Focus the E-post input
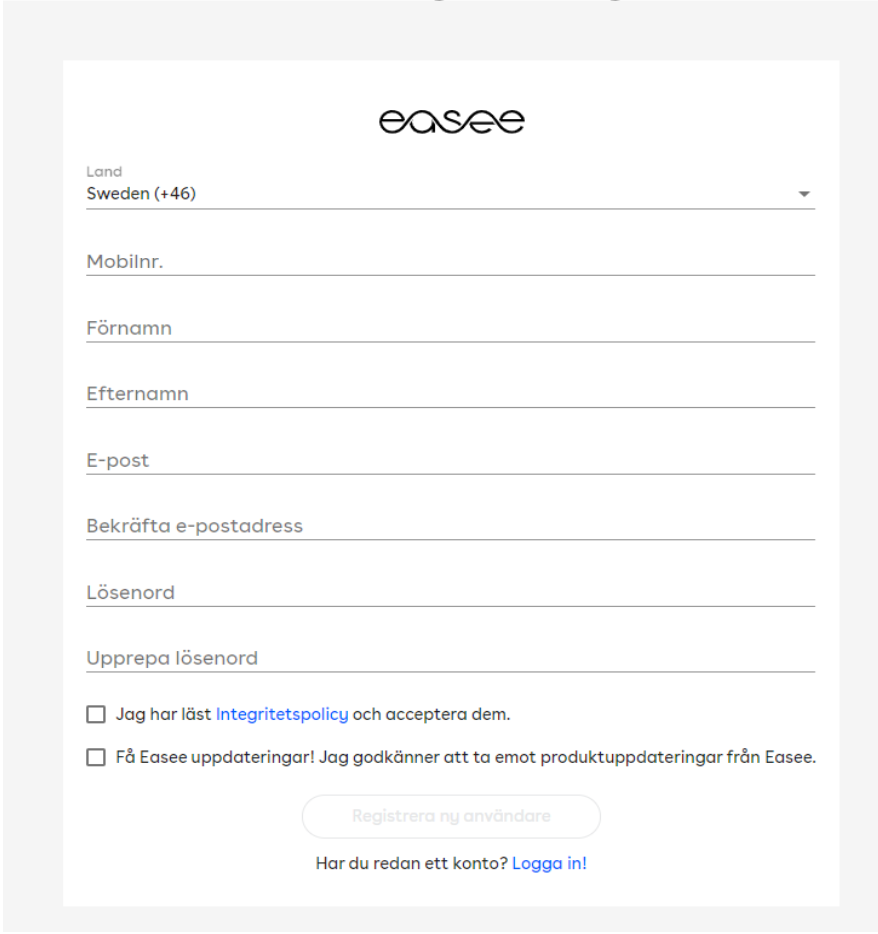This screenshot has width=878, height=934. pyautogui.click(x=450, y=460)
